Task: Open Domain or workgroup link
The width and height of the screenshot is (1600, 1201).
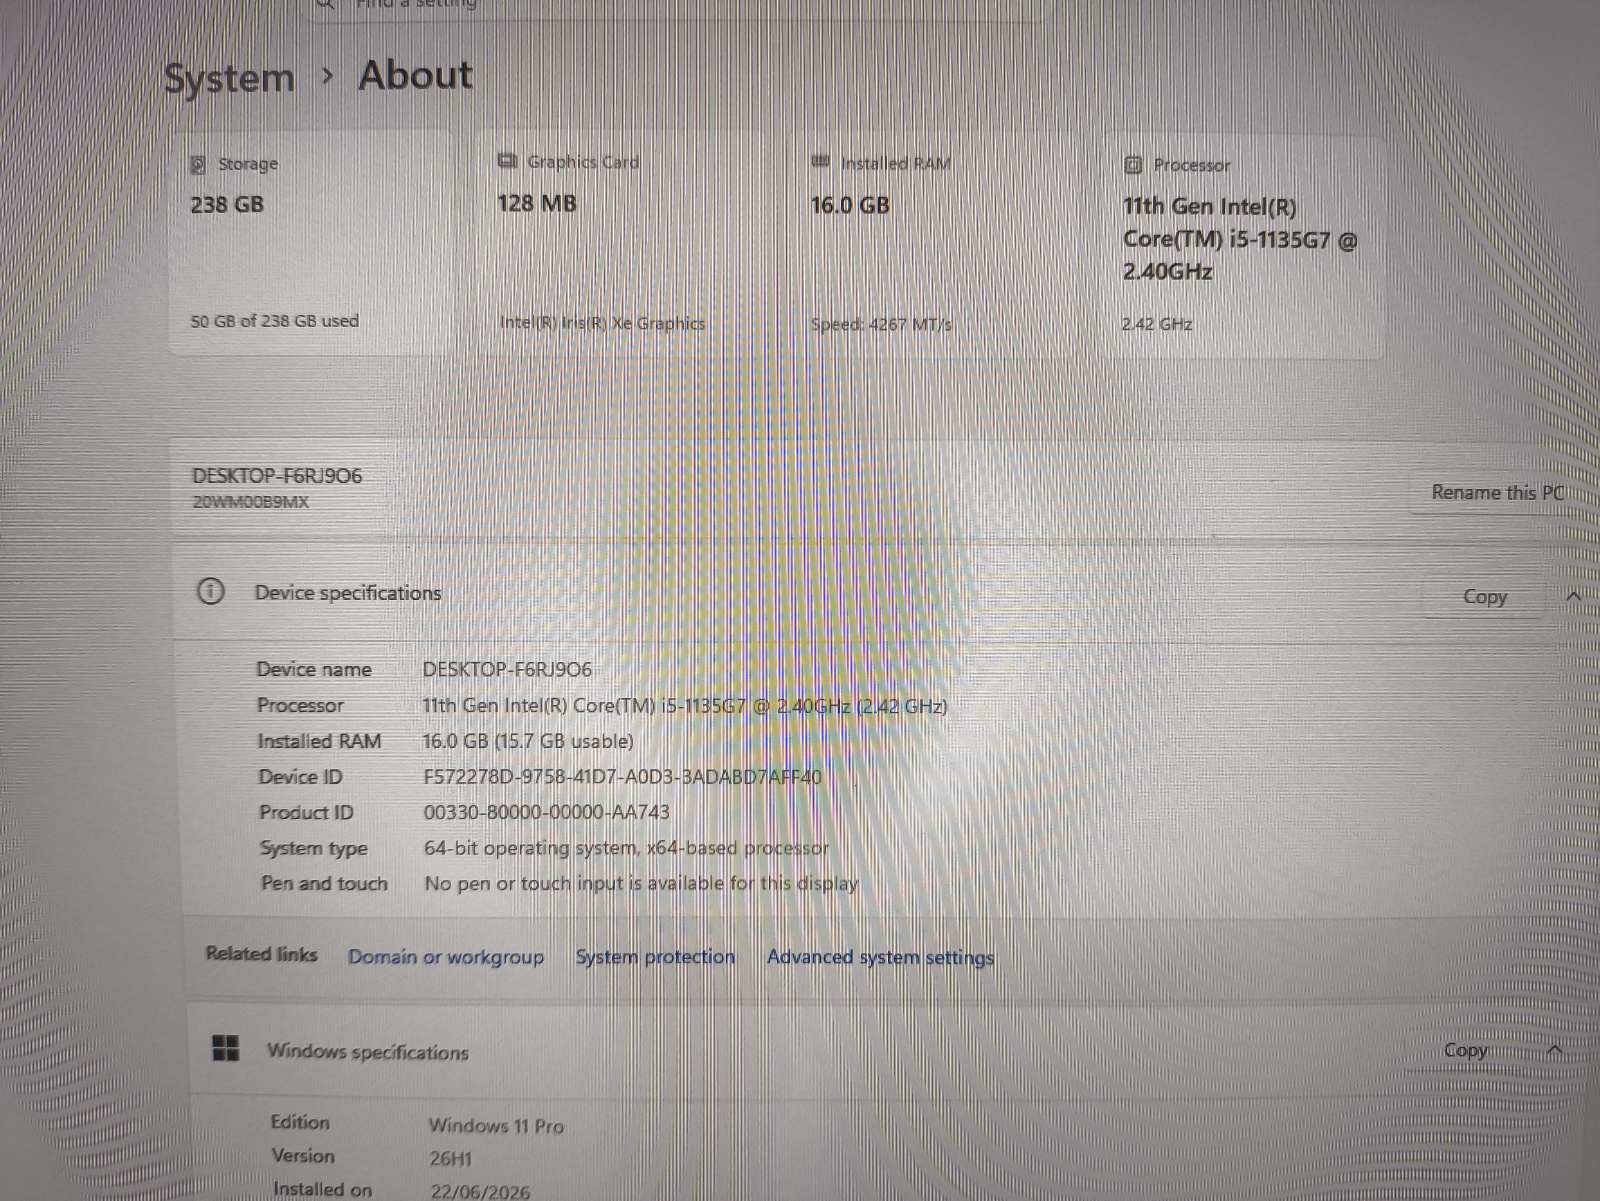Action: (446, 957)
